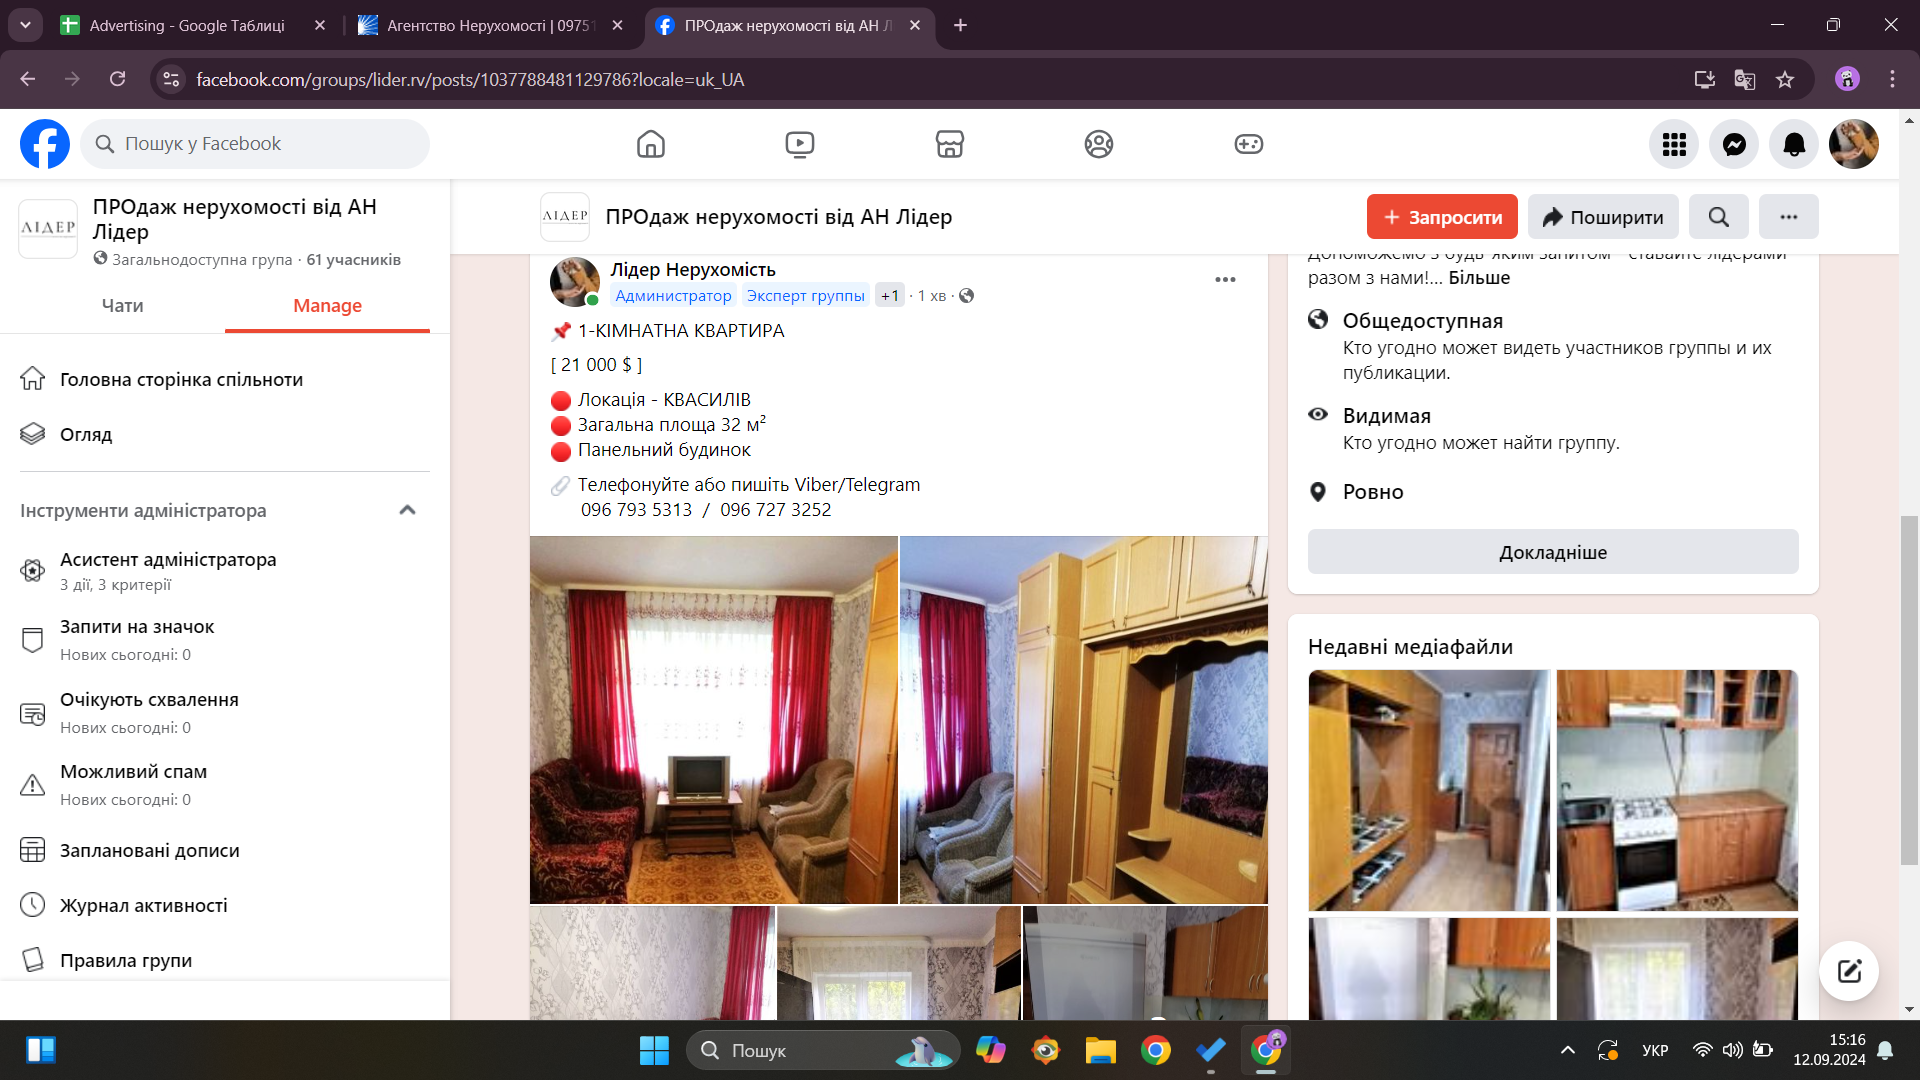1920x1080 pixels.
Task: Open the Video (Watch) icon
Action: (799, 144)
